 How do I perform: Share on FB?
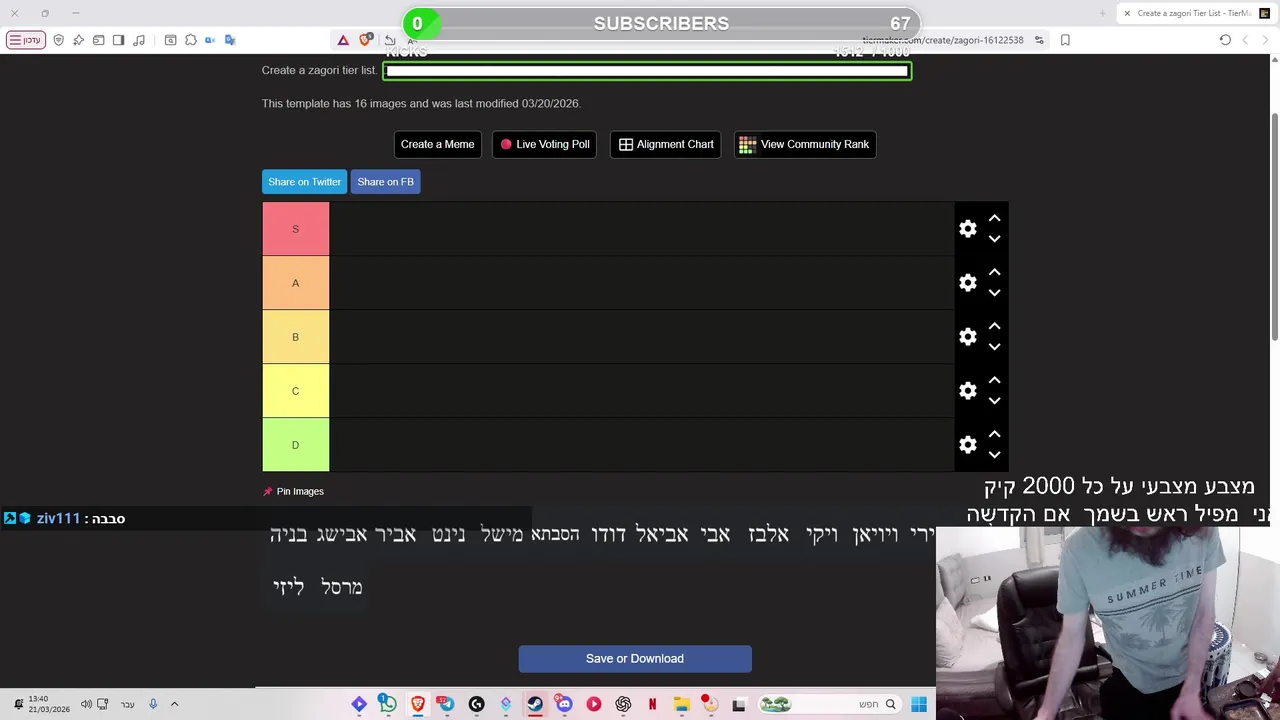[x=385, y=182]
